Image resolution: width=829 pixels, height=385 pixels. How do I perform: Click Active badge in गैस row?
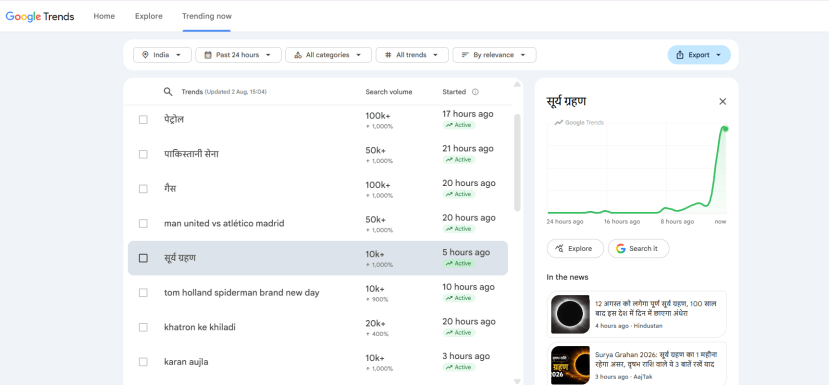(459, 194)
